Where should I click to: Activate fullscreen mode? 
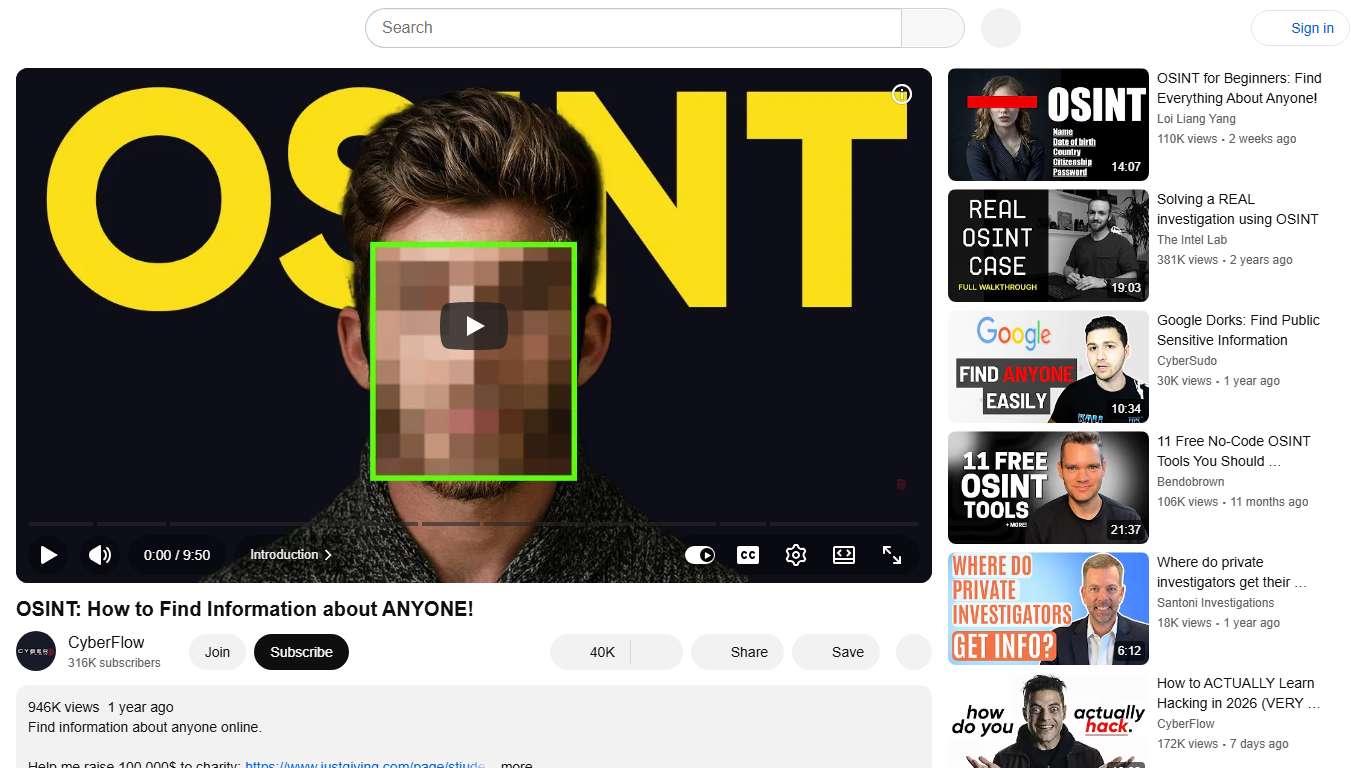click(891, 555)
